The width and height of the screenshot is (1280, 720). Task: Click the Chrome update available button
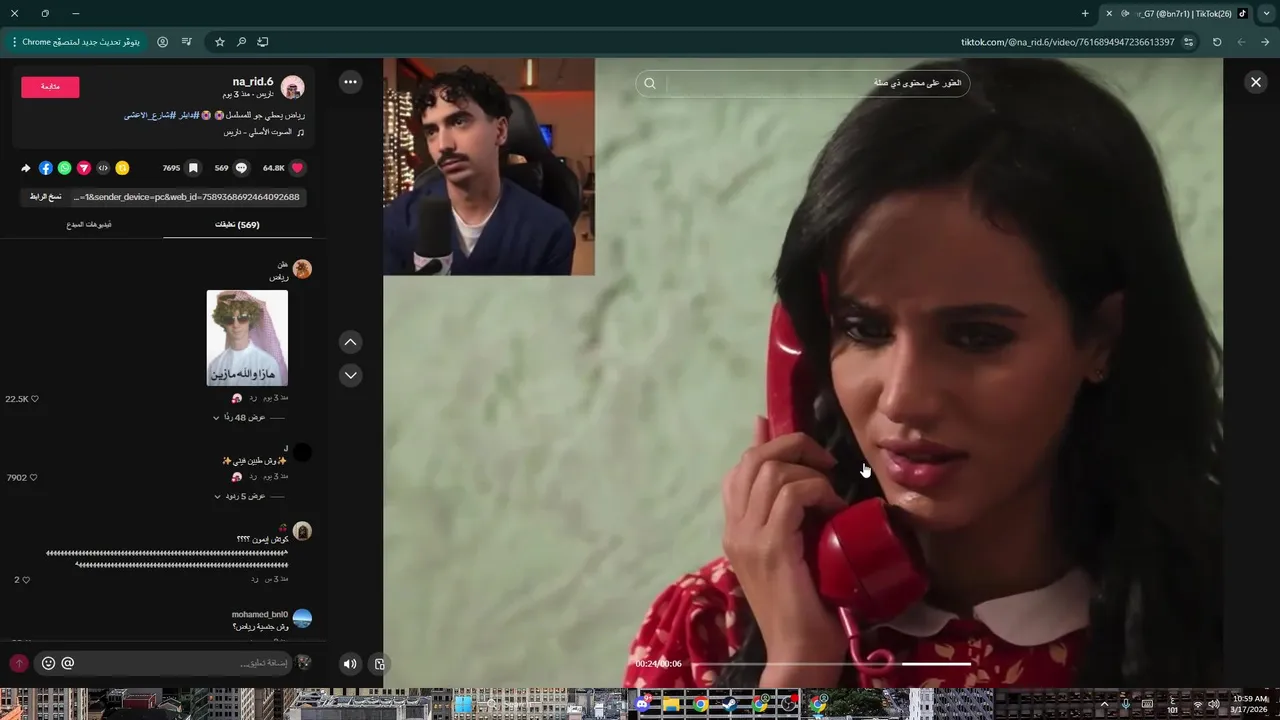coord(76,42)
